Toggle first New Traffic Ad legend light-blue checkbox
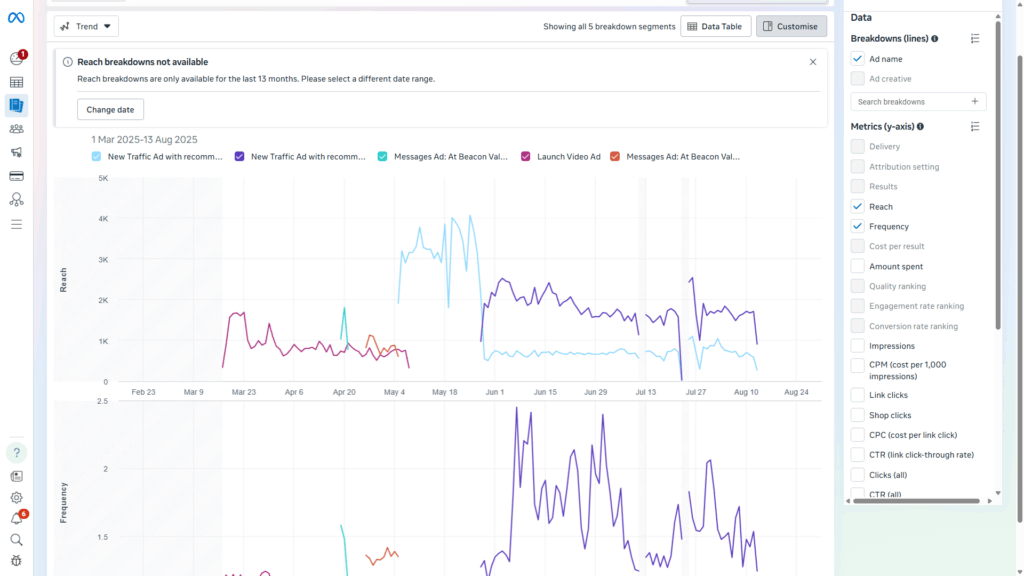Screen dimensions: 1024x576 point(97,157)
